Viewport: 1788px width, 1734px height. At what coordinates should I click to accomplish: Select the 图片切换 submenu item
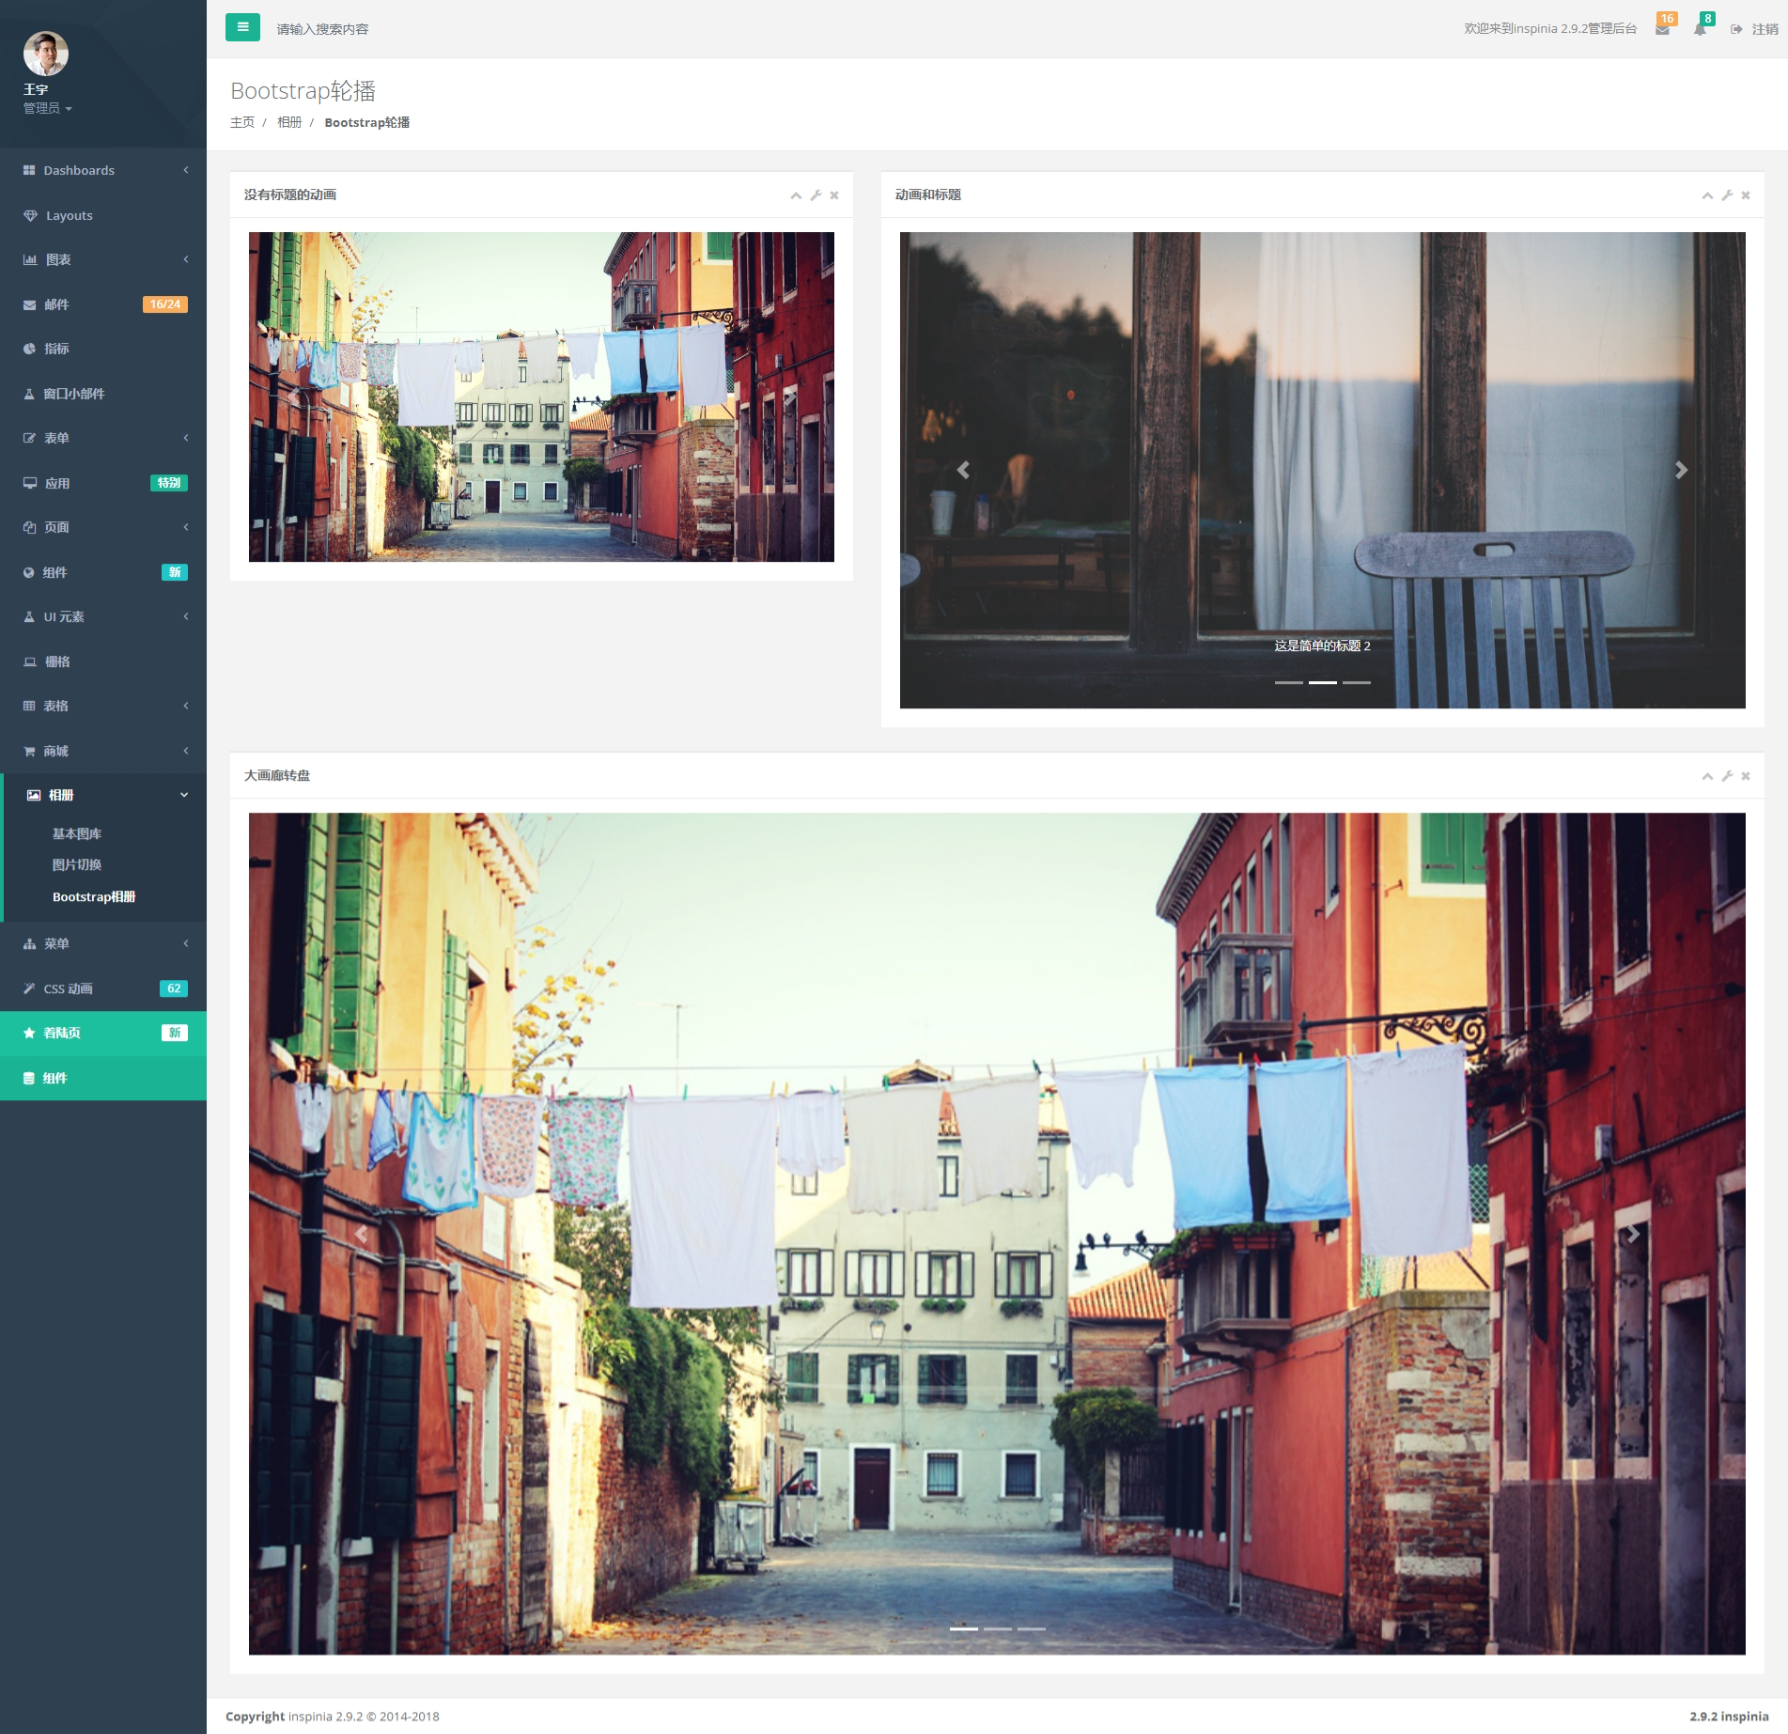tap(77, 865)
